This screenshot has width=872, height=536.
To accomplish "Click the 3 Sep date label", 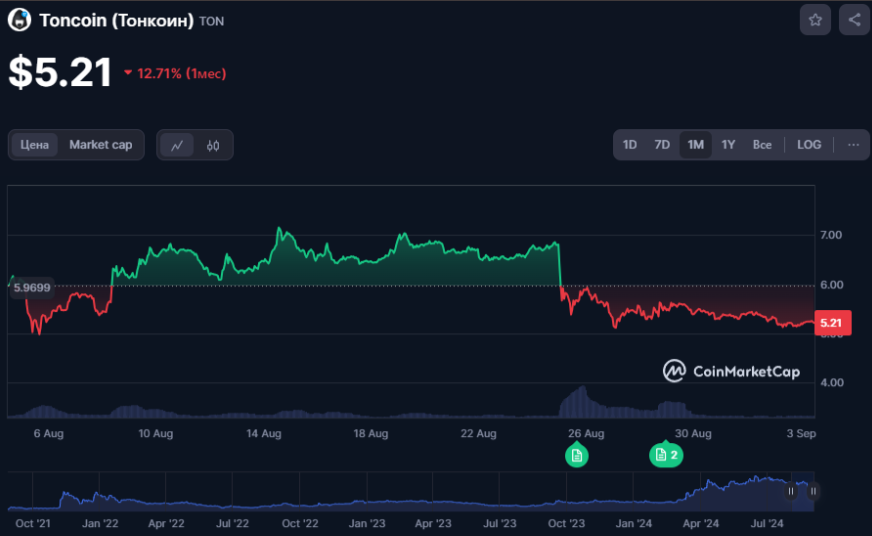I will pos(801,434).
